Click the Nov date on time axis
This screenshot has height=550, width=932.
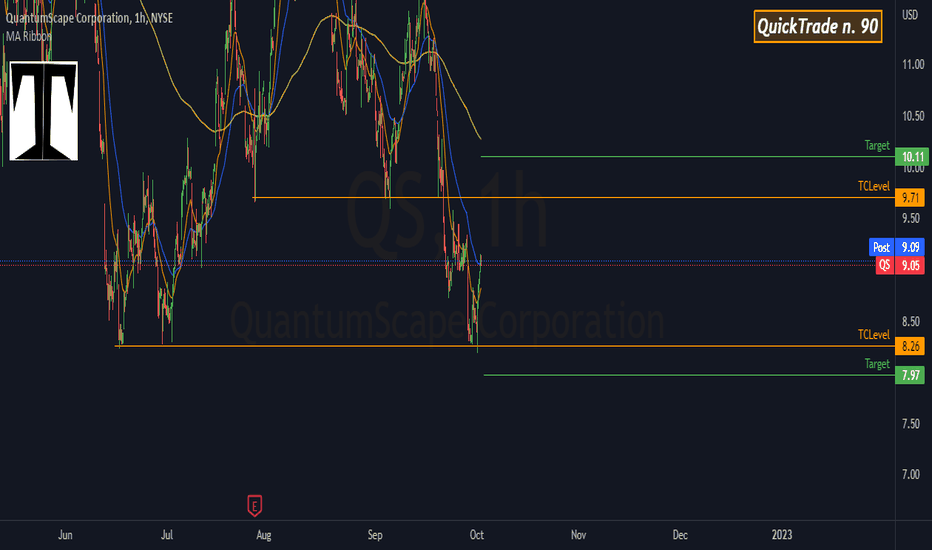[579, 535]
